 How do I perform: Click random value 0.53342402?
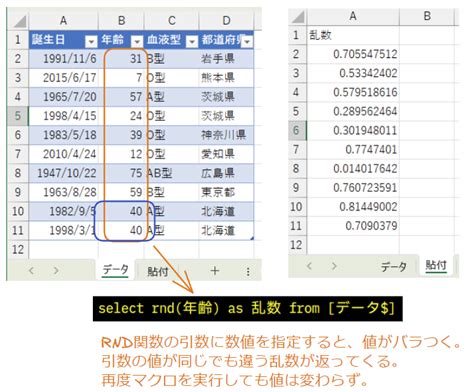coord(353,73)
